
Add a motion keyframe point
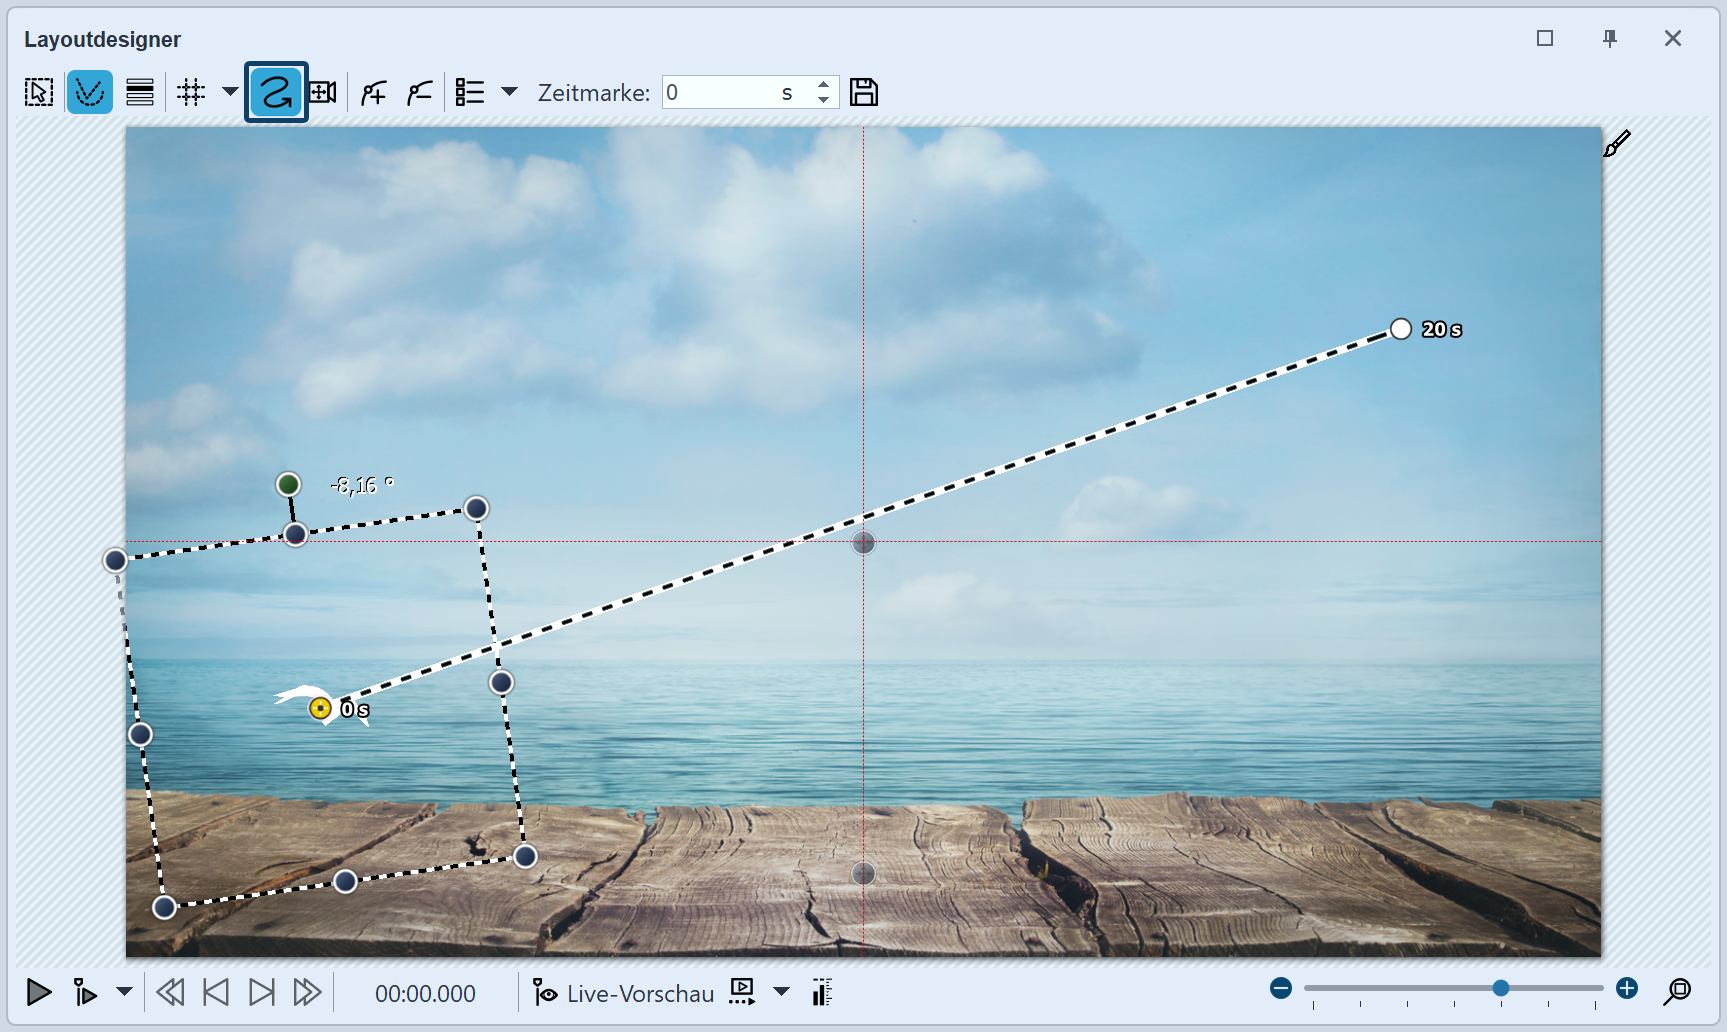[x=373, y=93]
